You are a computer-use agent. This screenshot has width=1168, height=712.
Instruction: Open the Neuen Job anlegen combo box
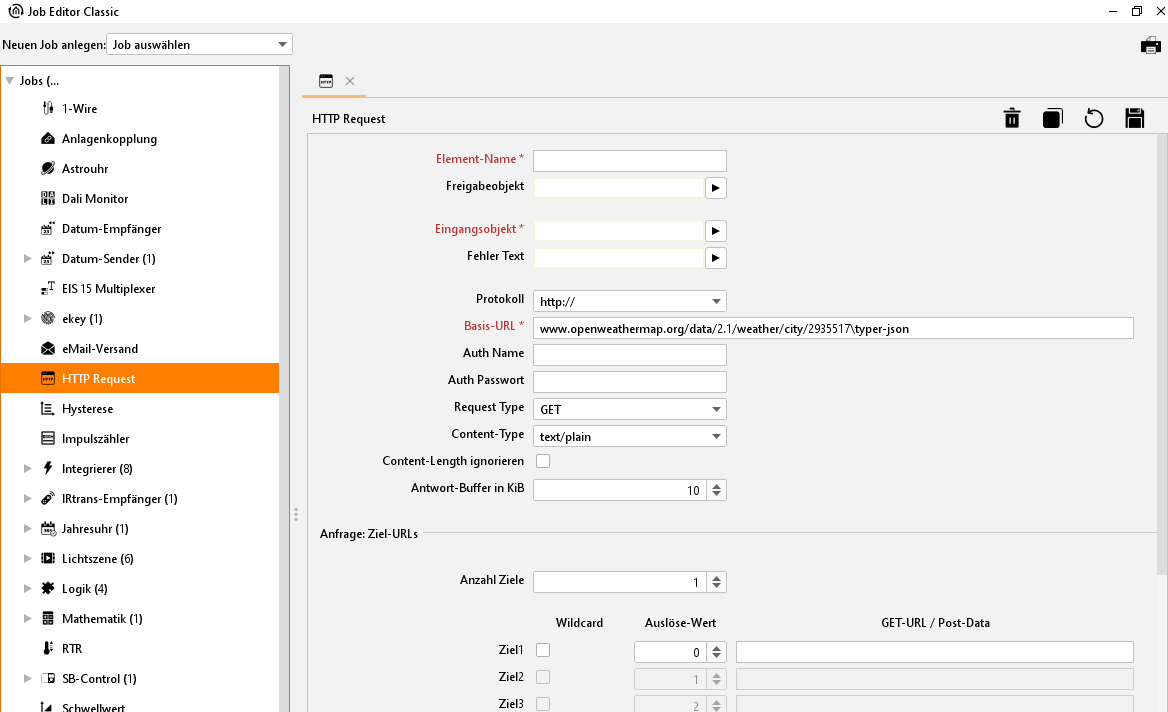coord(199,45)
